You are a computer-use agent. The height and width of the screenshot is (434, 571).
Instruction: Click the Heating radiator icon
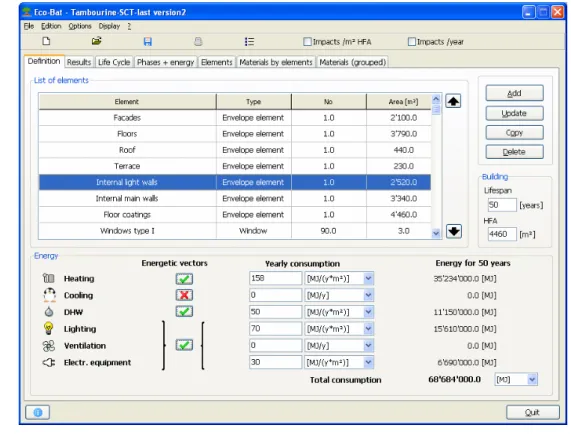pos(48,279)
